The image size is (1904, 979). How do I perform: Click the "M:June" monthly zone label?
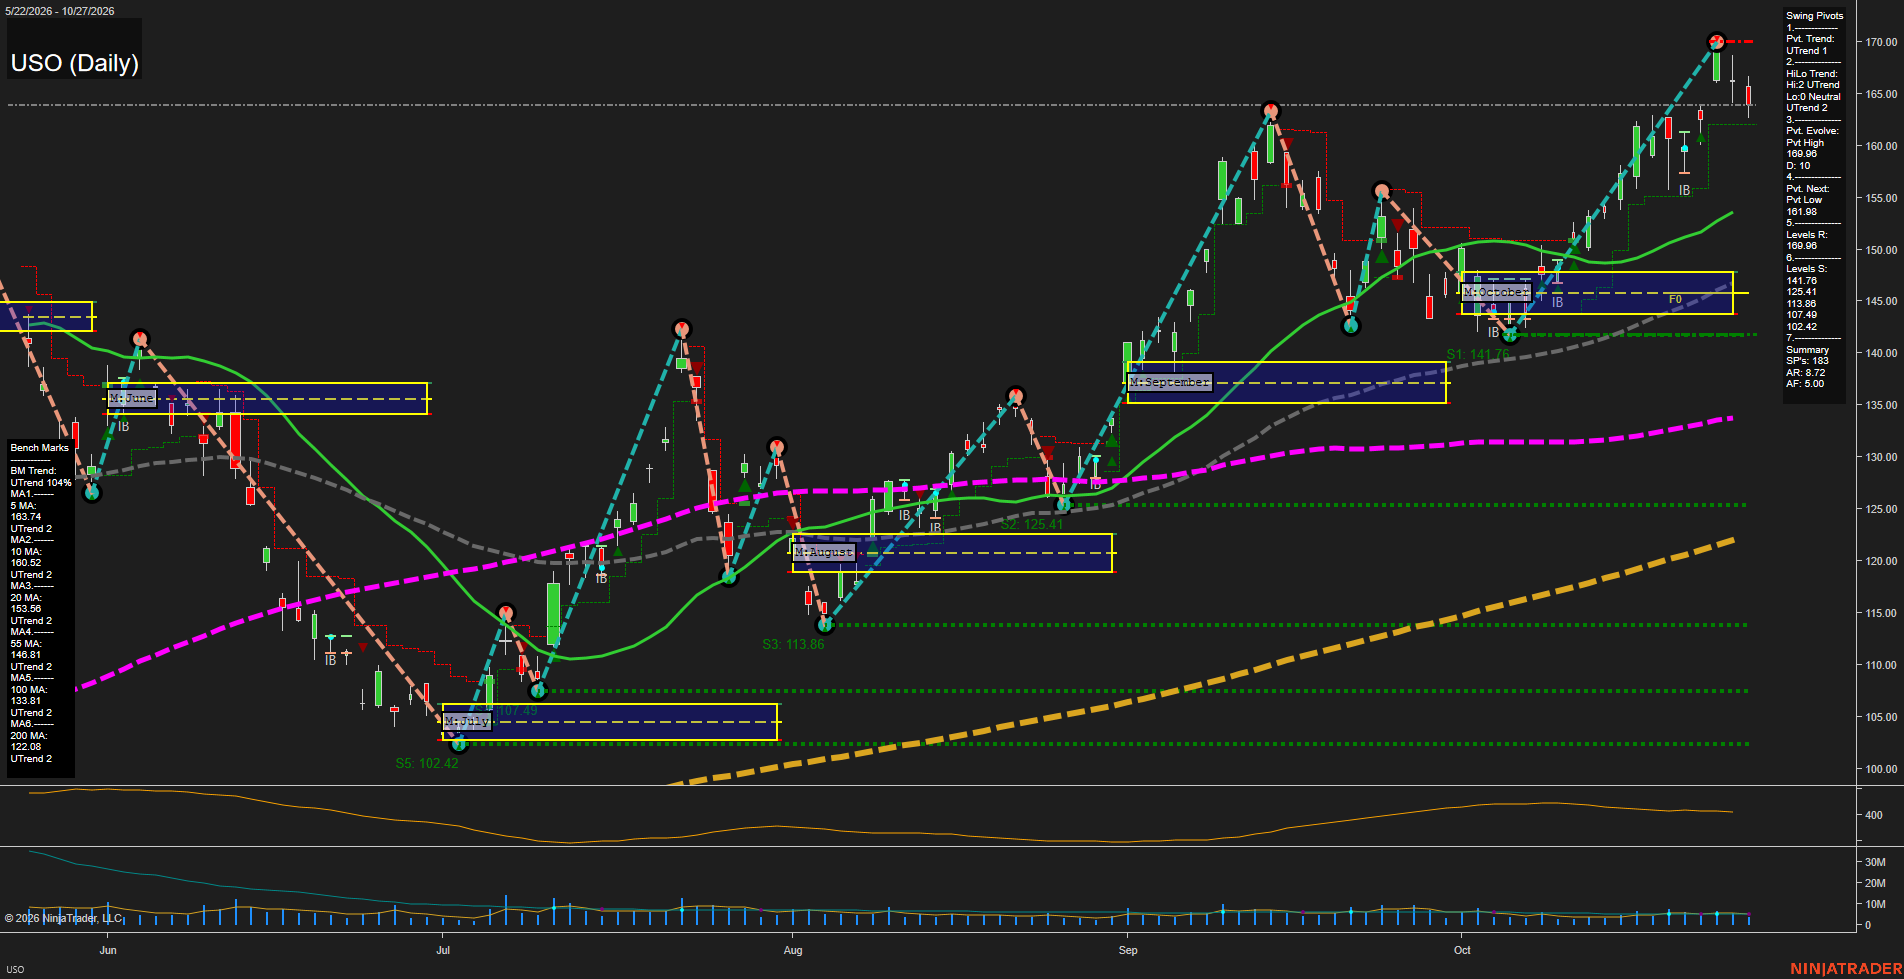tap(132, 398)
